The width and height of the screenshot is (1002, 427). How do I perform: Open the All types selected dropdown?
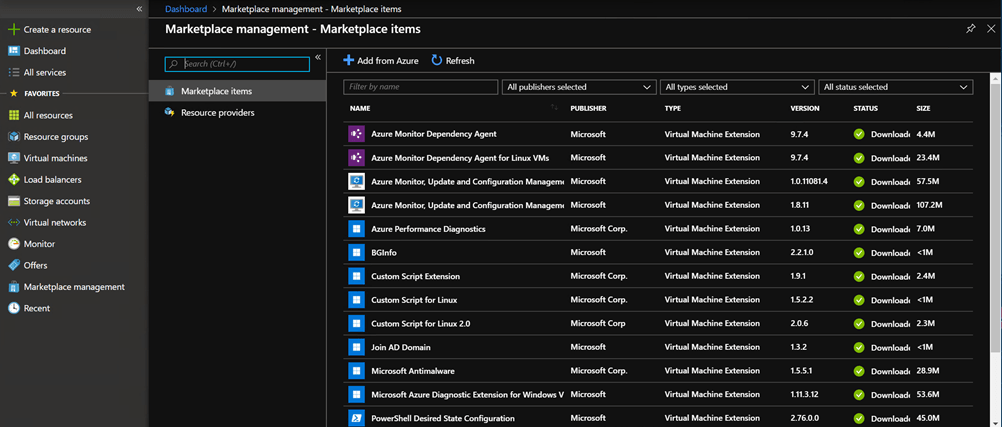pos(737,87)
